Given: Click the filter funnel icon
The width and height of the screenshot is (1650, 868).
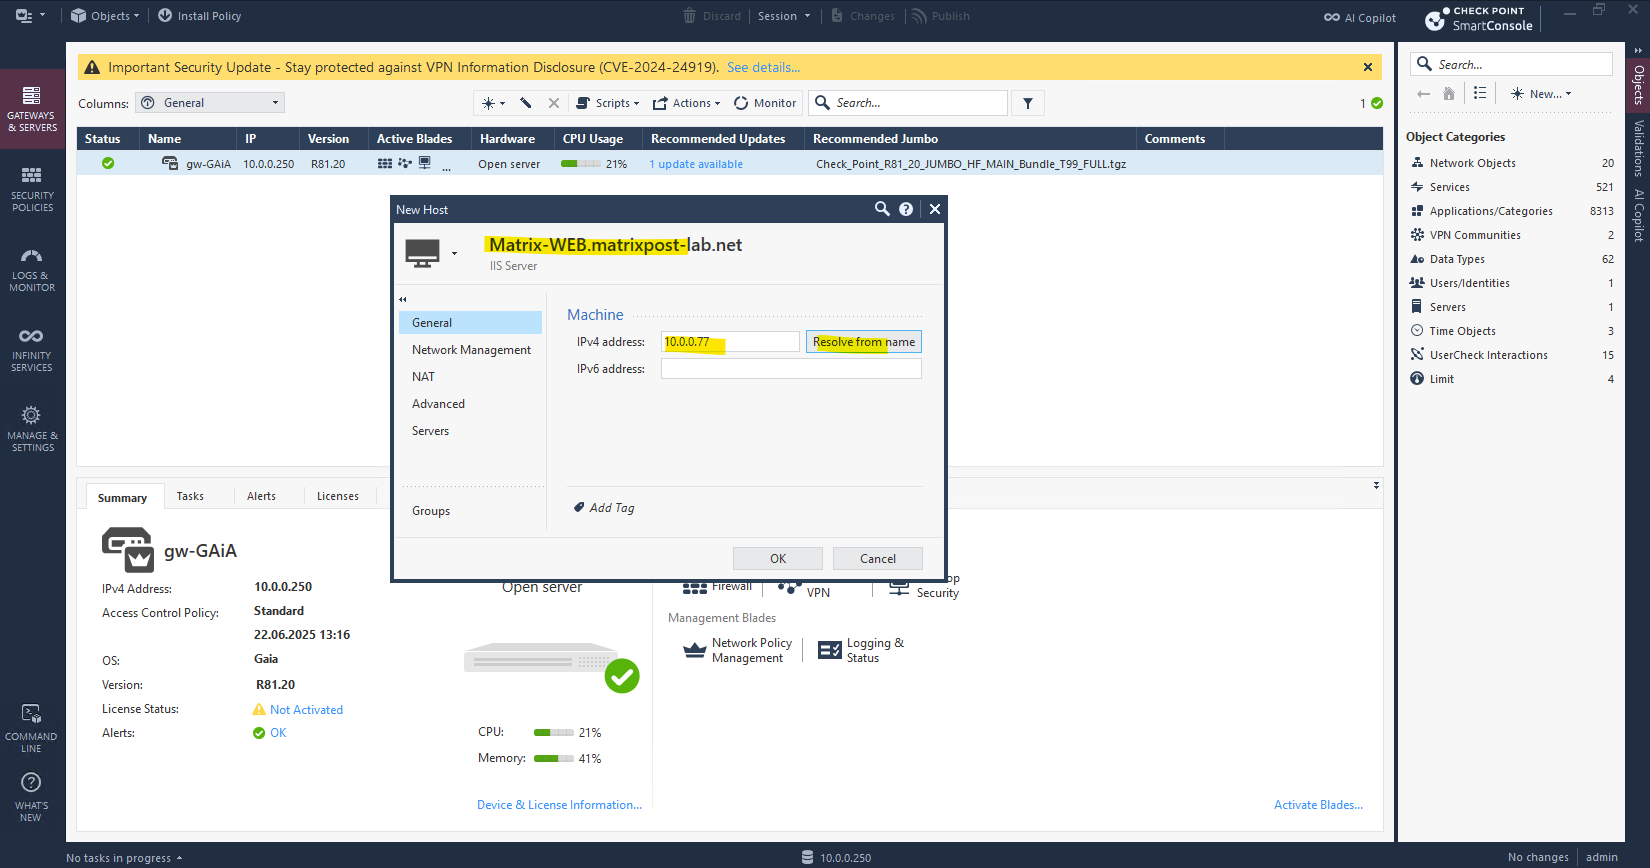Looking at the screenshot, I should click(x=1028, y=103).
